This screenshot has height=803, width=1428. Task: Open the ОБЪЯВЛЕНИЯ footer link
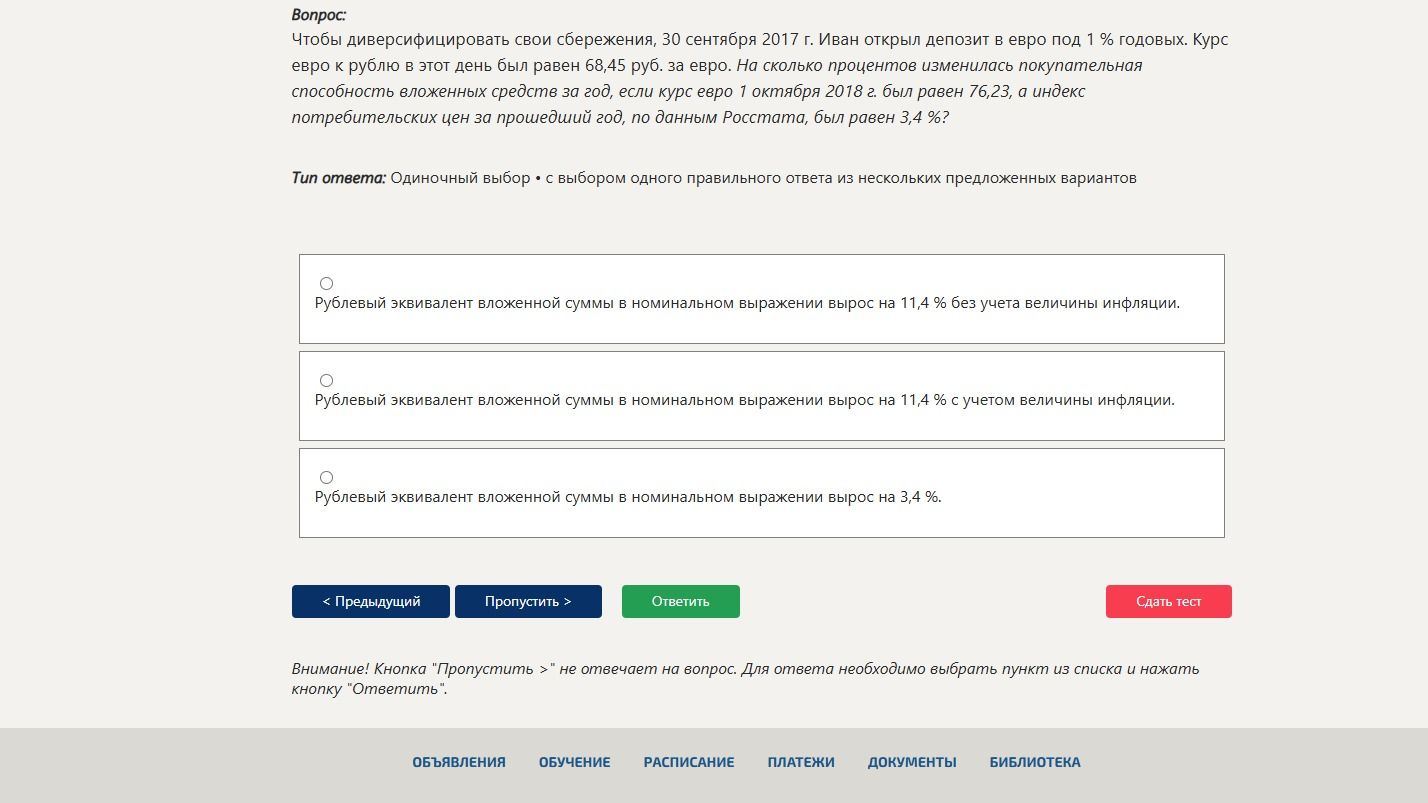point(459,762)
